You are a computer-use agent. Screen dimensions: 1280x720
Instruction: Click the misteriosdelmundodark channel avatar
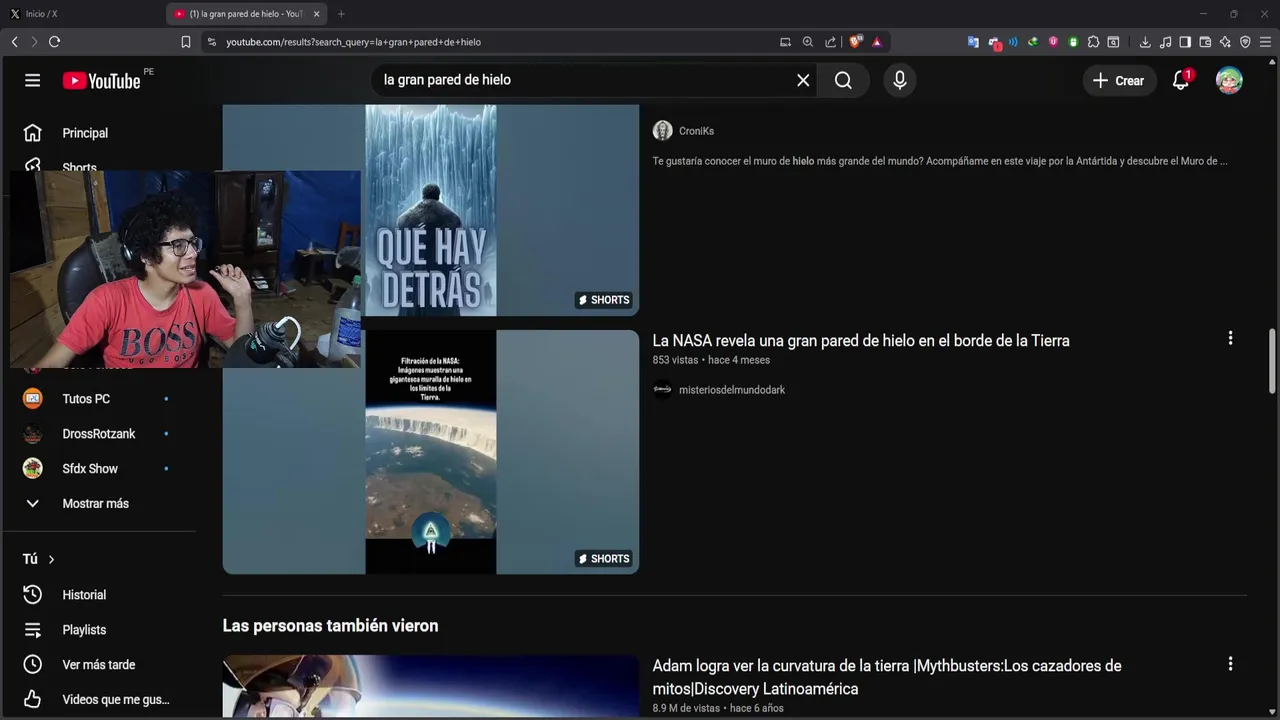662,390
